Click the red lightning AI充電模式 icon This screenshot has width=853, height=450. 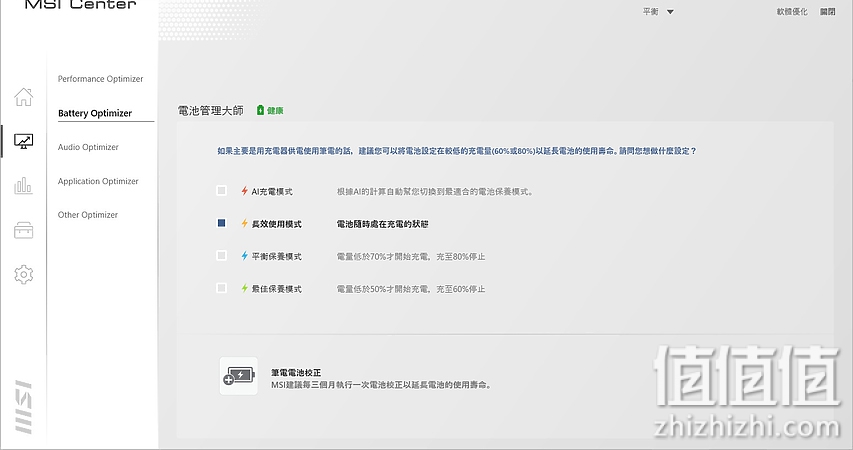(245, 191)
